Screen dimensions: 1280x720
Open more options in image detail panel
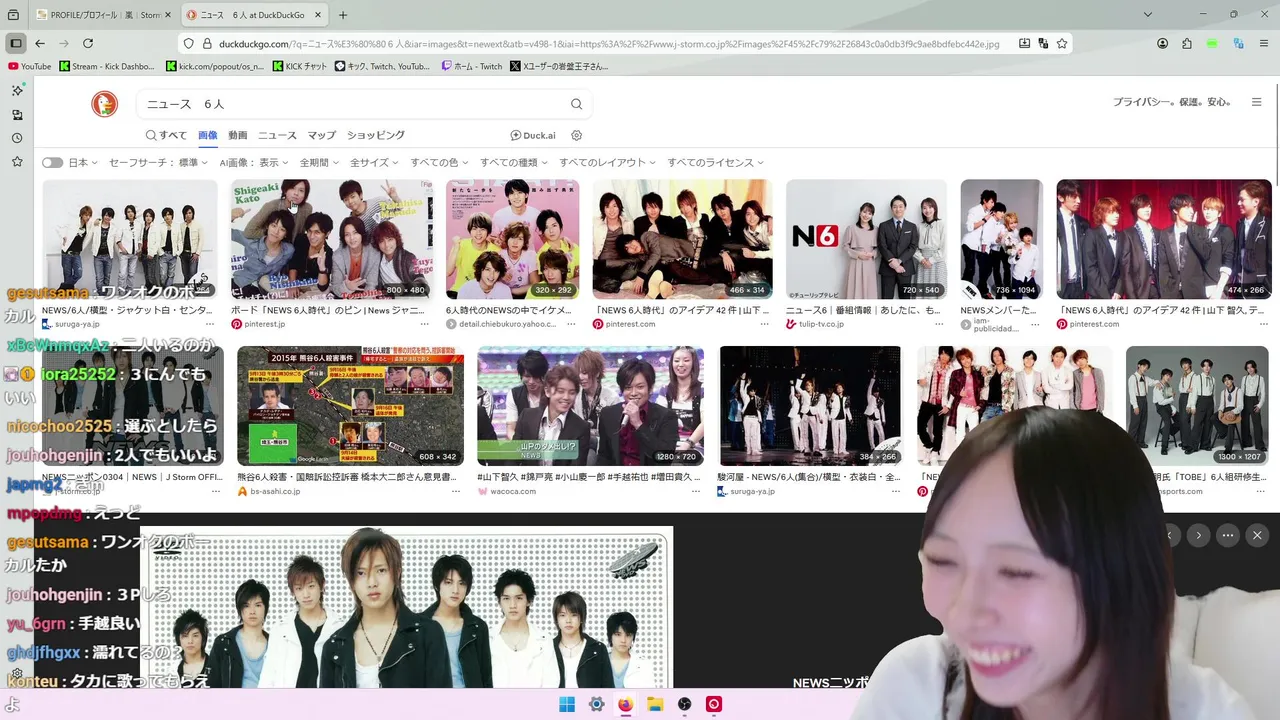[x=1228, y=535]
